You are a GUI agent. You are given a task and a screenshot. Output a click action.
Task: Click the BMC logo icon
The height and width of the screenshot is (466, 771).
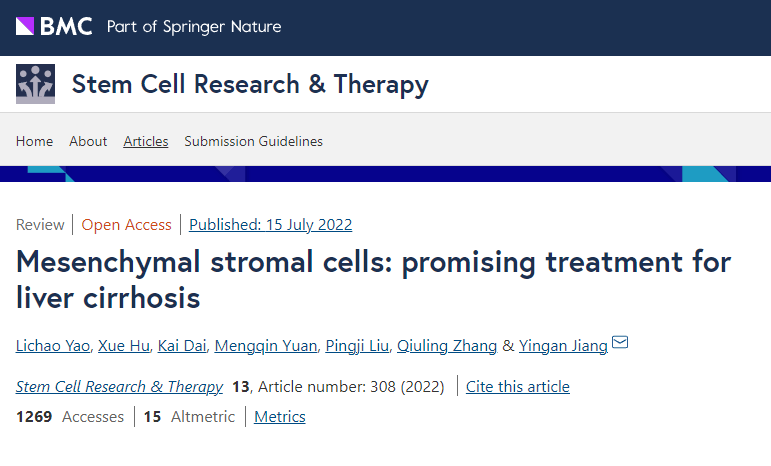coord(54,26)
